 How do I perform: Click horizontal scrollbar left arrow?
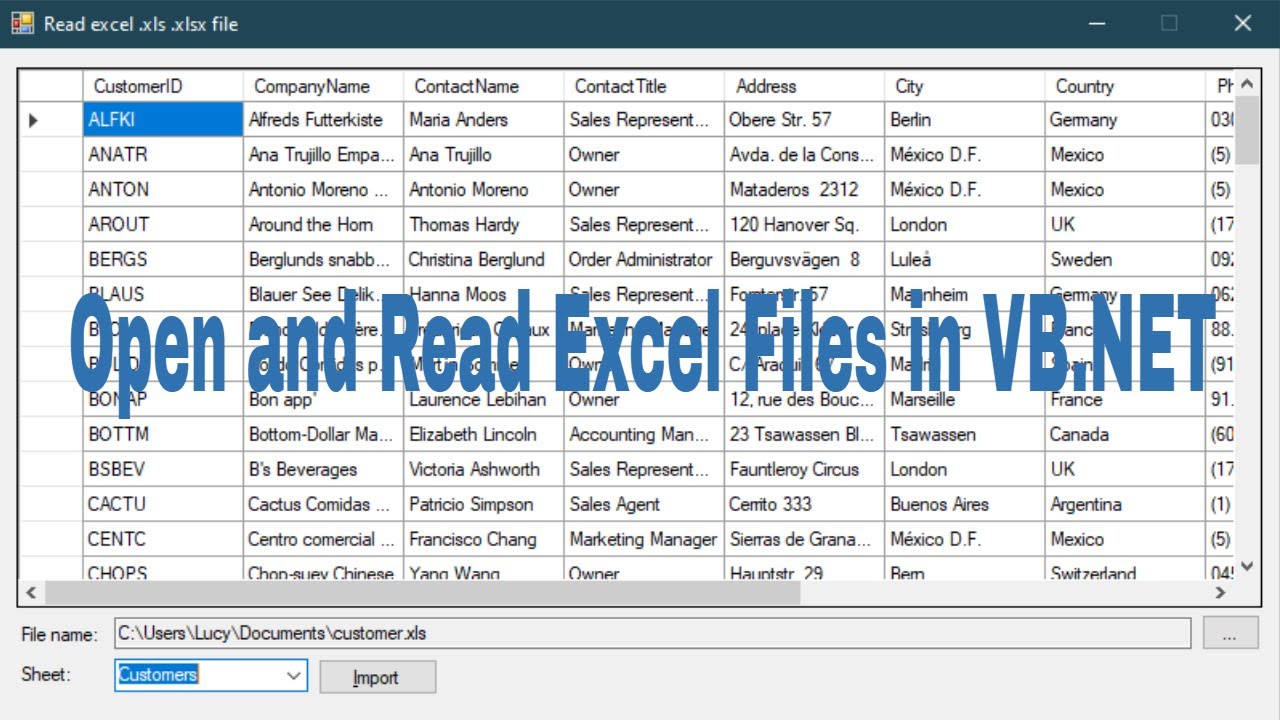(x=31, y=592)
